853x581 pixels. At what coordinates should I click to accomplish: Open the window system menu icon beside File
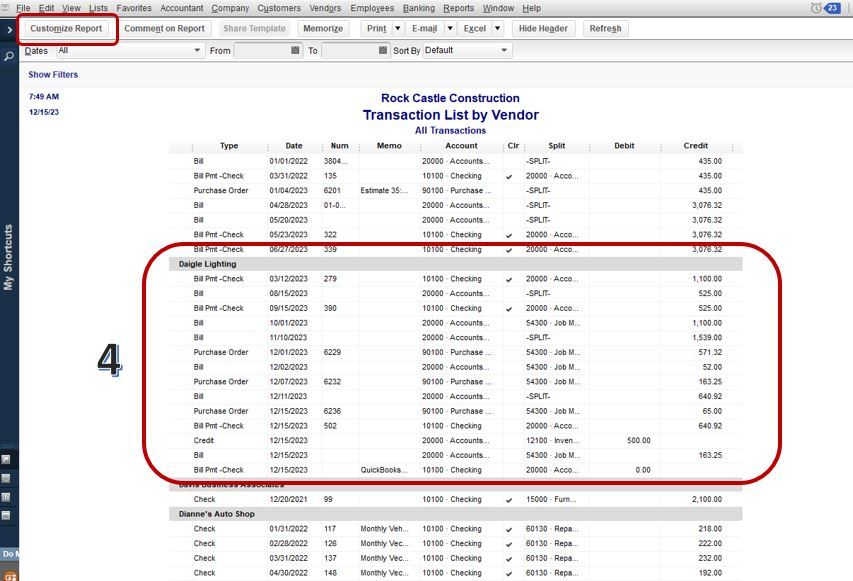5,8
